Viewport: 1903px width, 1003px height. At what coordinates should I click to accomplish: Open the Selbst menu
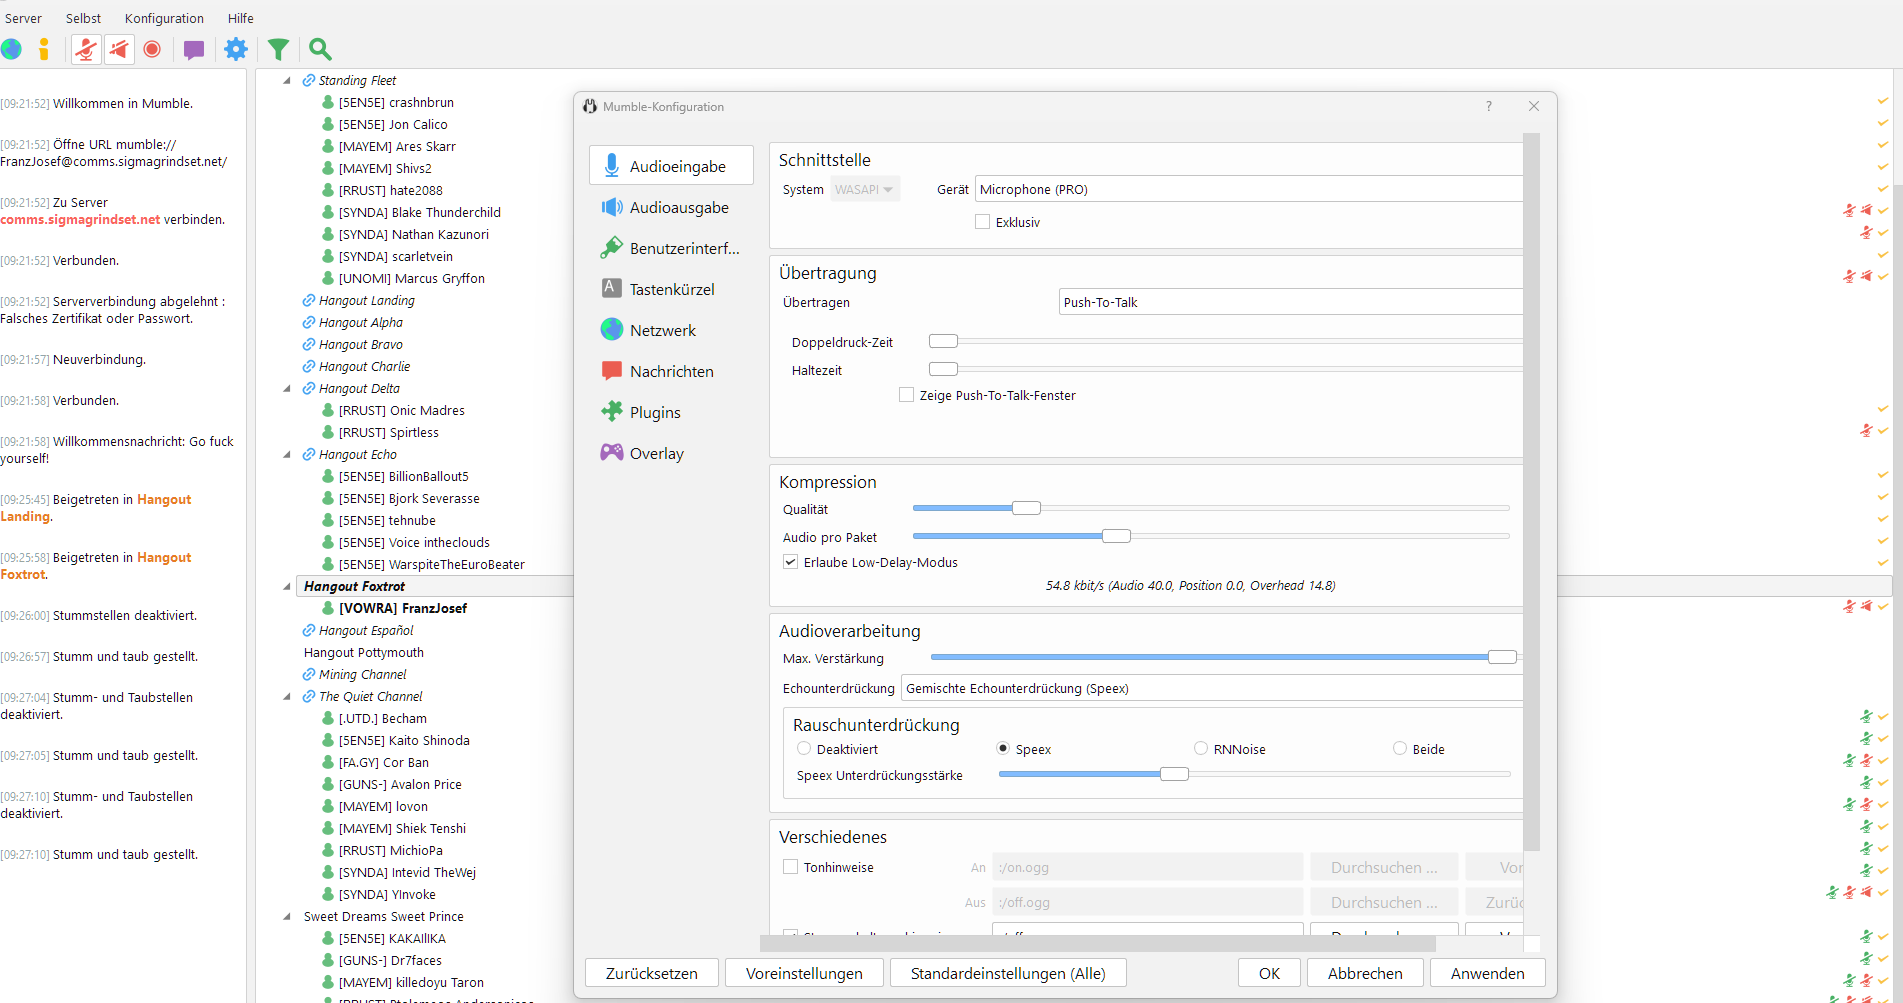click(x=83, y=18)
